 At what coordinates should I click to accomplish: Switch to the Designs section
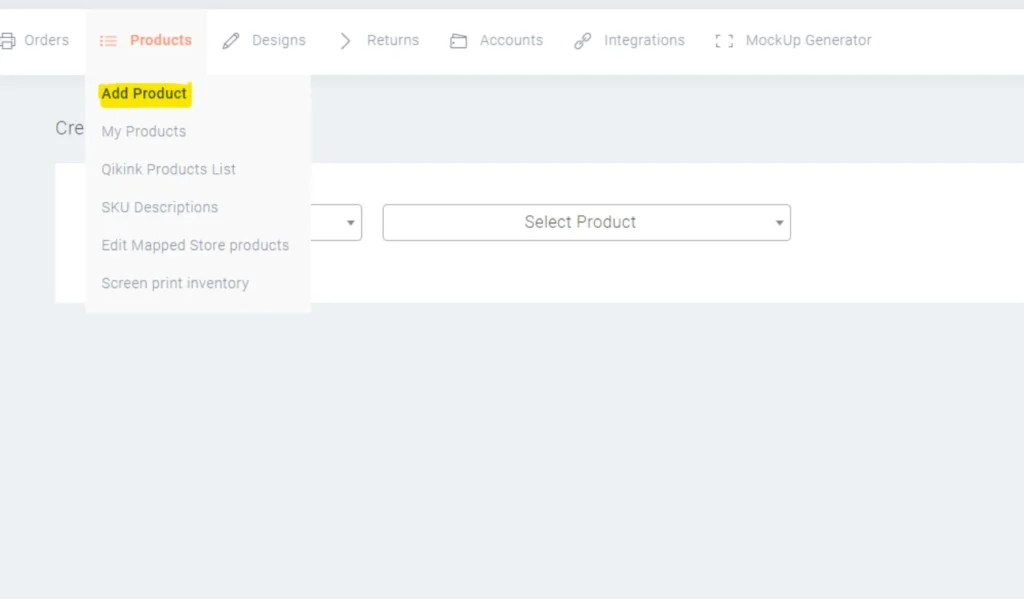[x=279, y=40]
